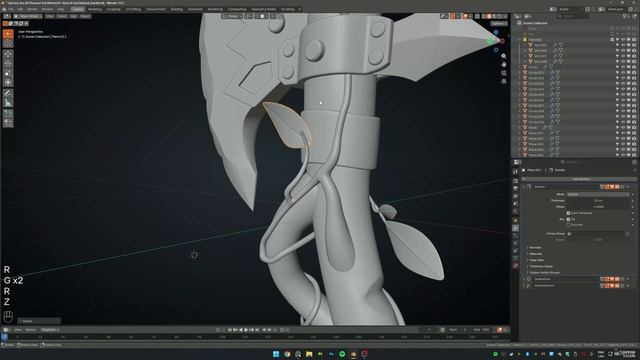Image resolution: width=640 pixels, height=360 pixels.
Task: Toggle camera view with the camera gizmo
Action: [x=504, y=73]
